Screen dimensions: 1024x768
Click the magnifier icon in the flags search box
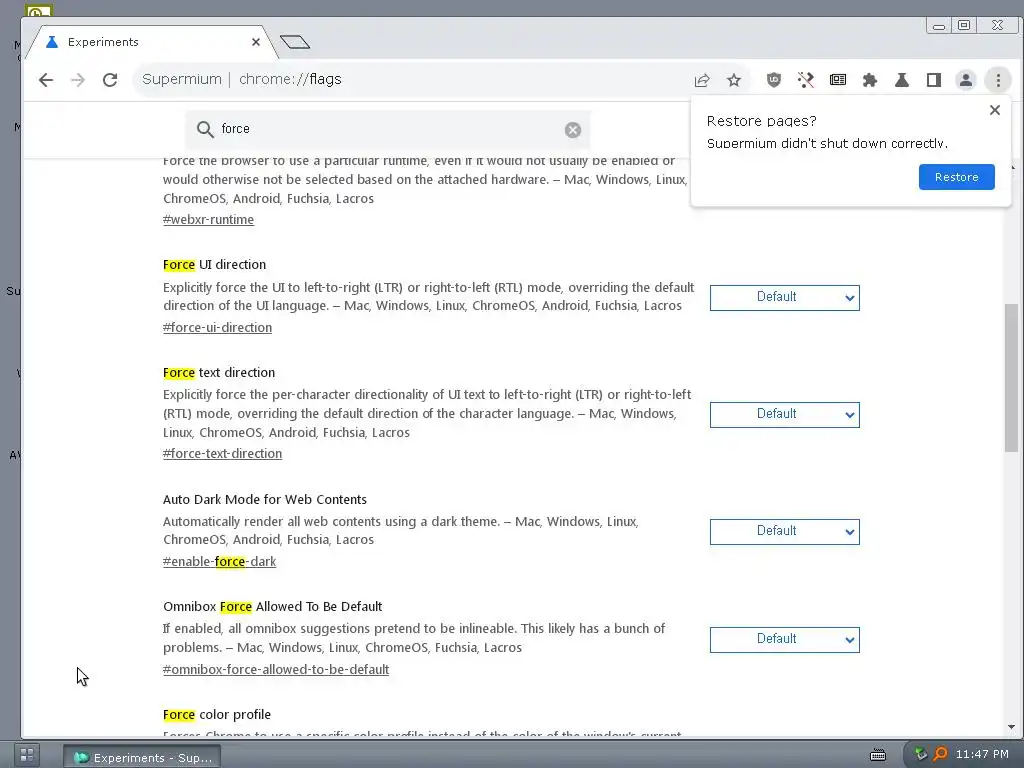coord(205,129)
